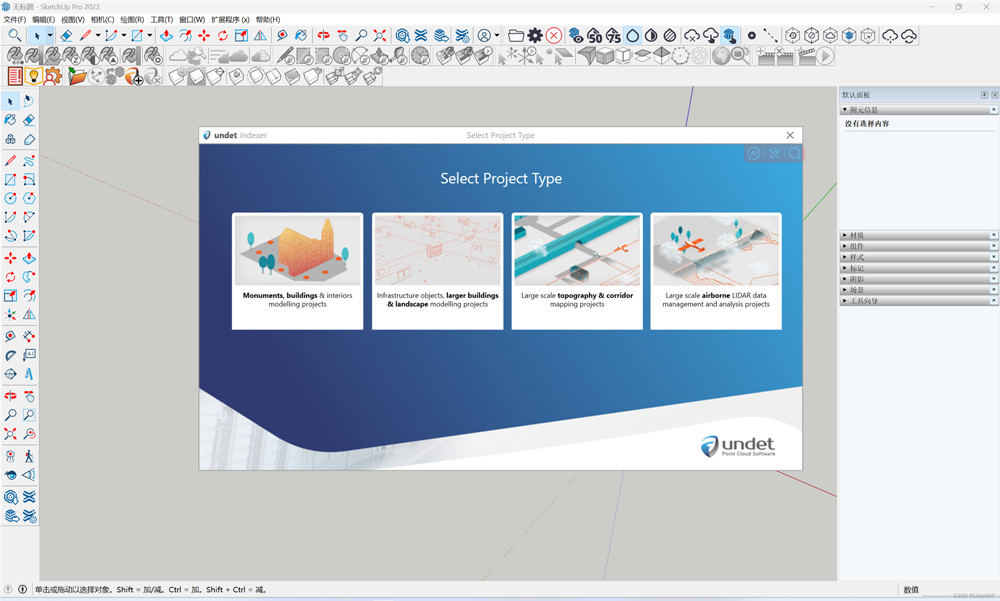Image resolution: width=1000 pixels, height=601 pixels.
Task: Open the user account dropdown arrow
Action: [497, 36]
